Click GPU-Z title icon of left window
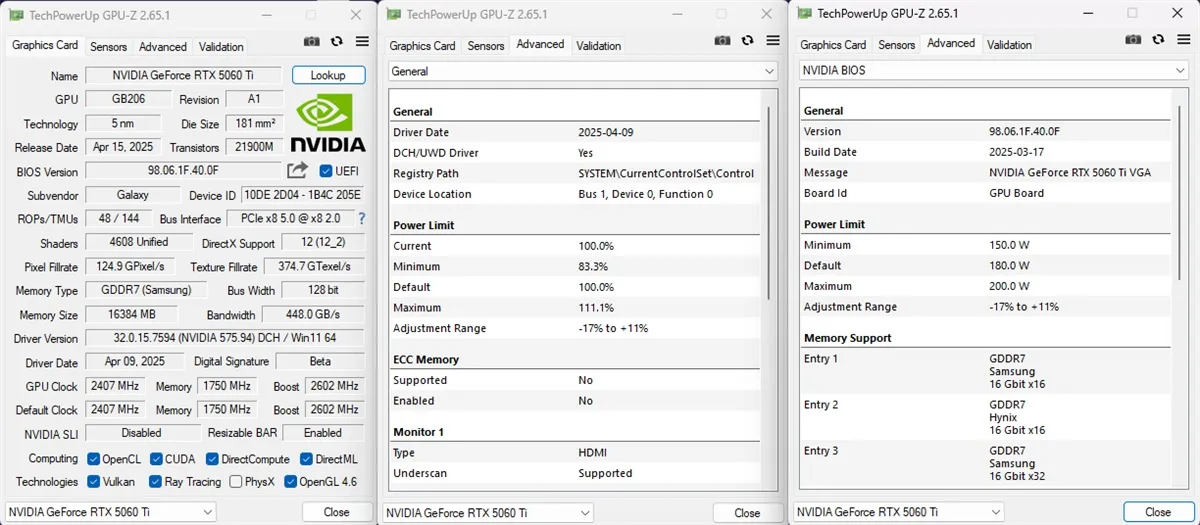 pos(15,15)
